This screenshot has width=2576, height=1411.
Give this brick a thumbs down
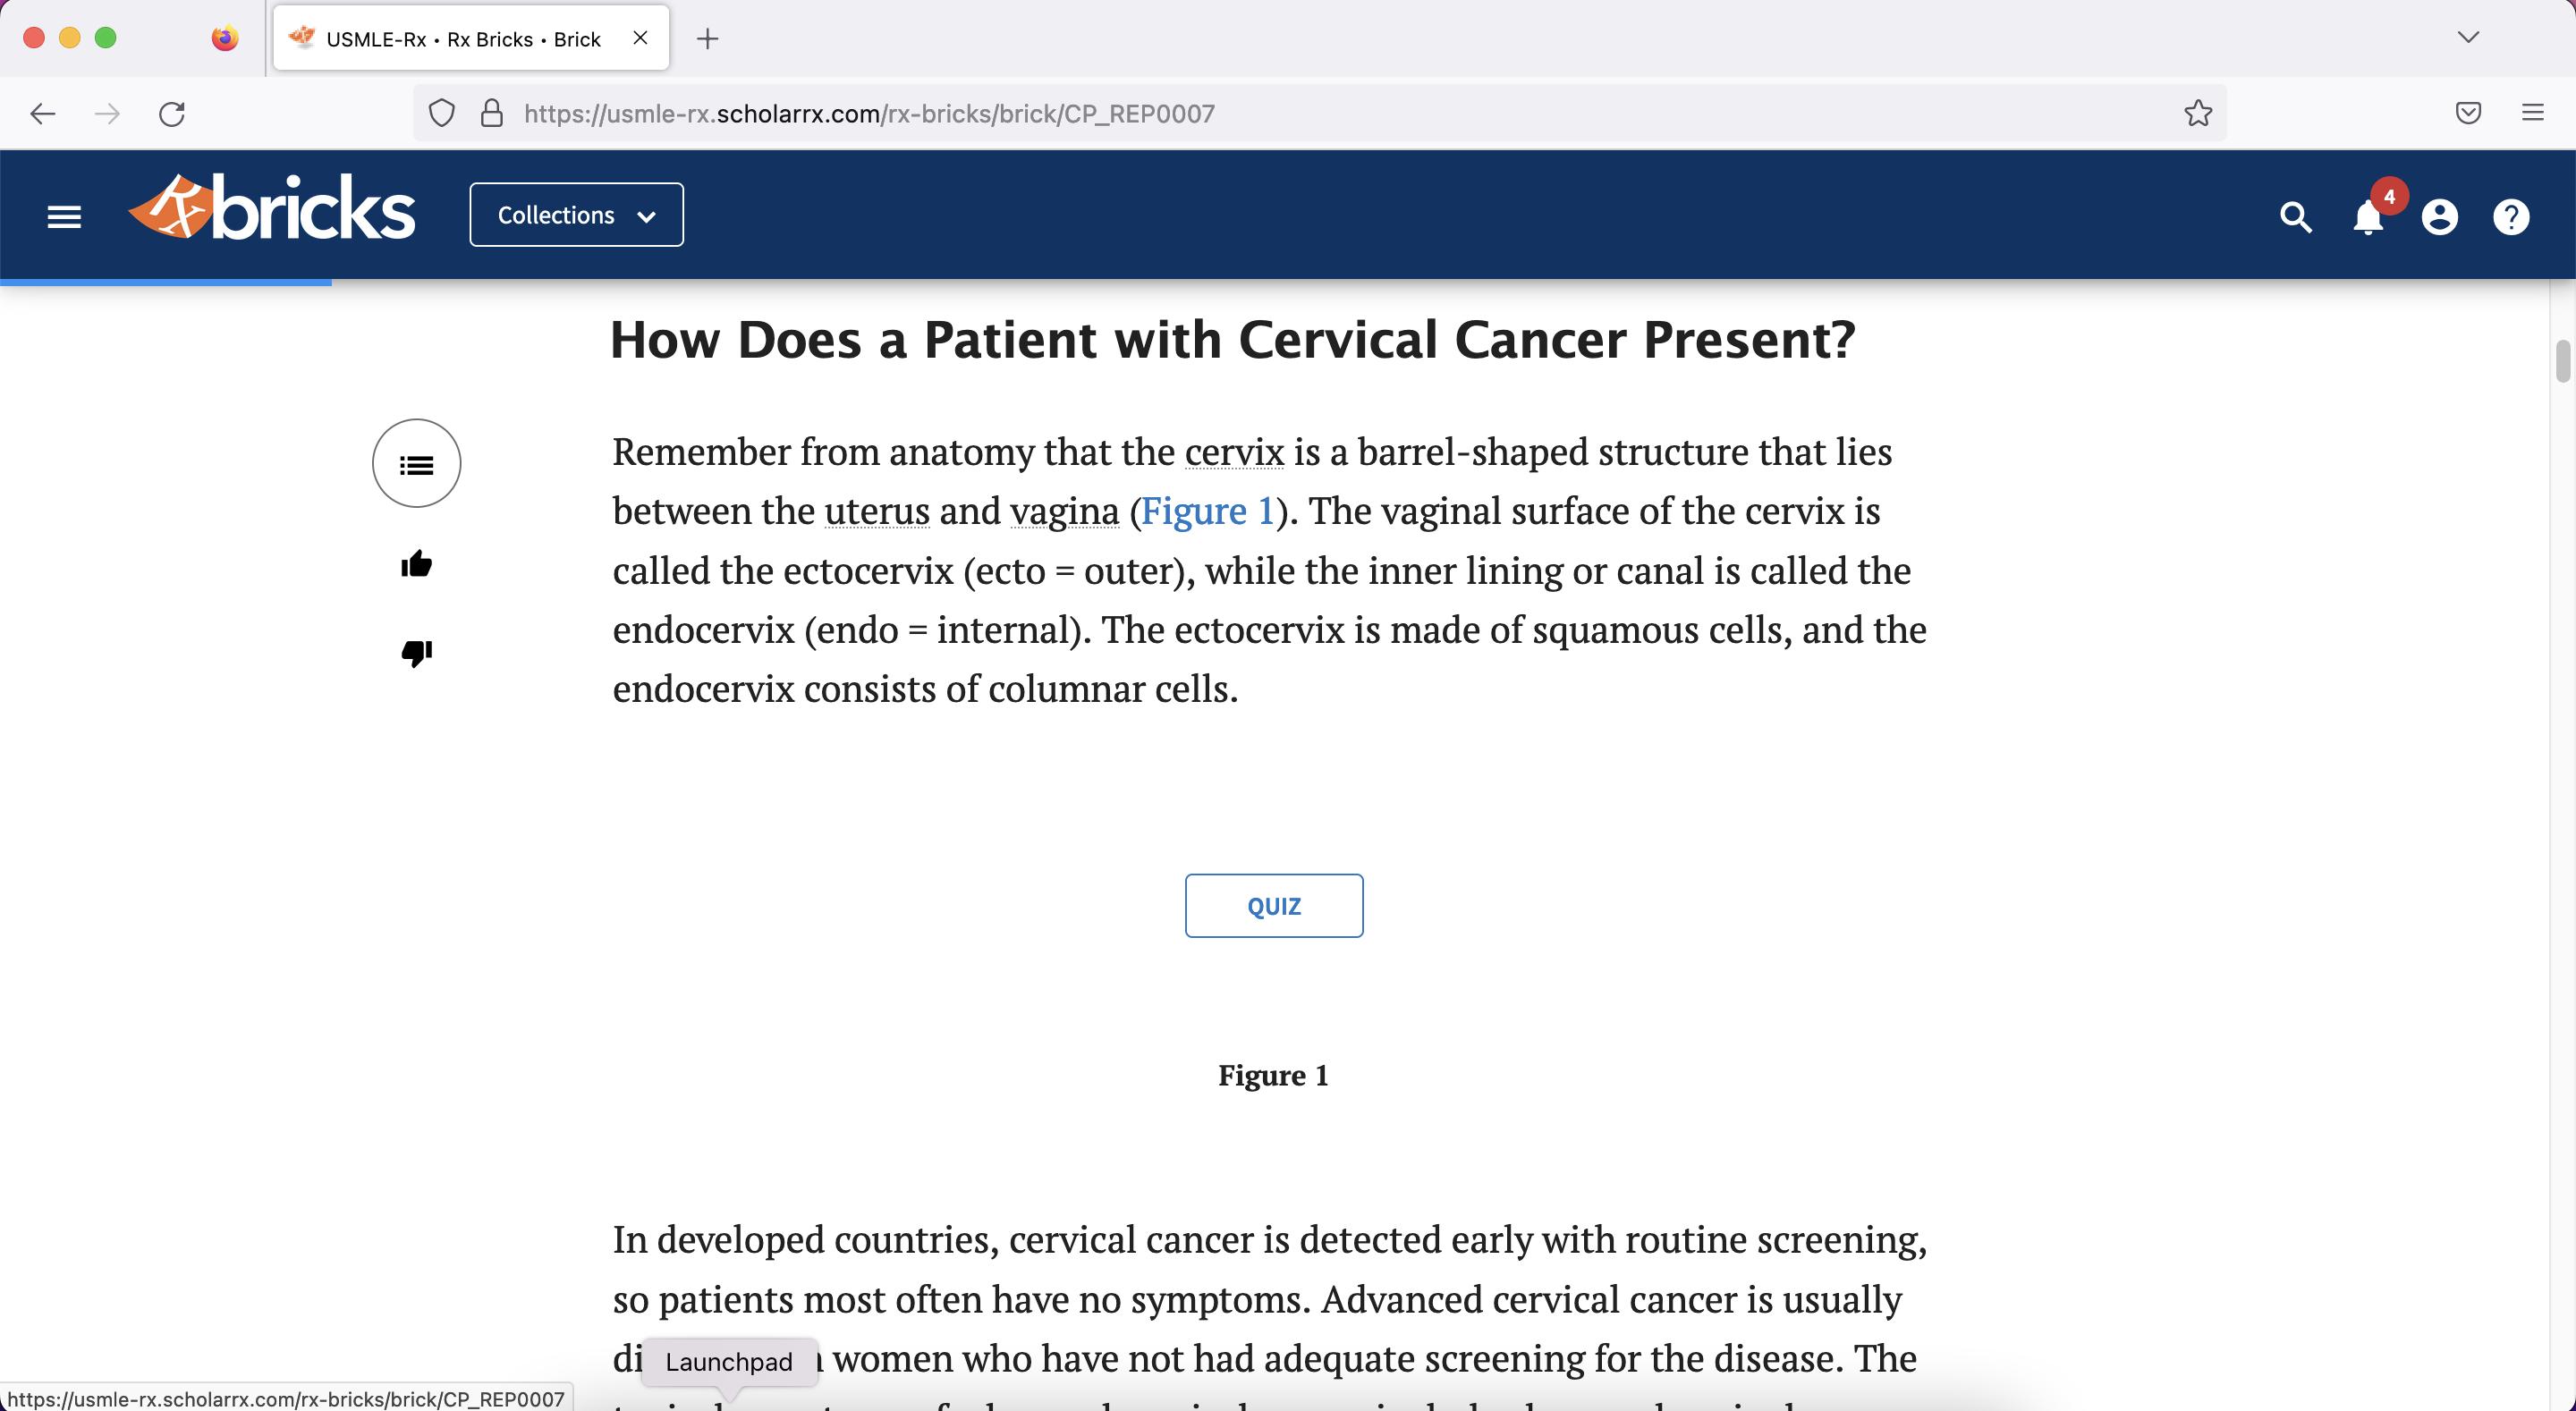pos(415,654)
